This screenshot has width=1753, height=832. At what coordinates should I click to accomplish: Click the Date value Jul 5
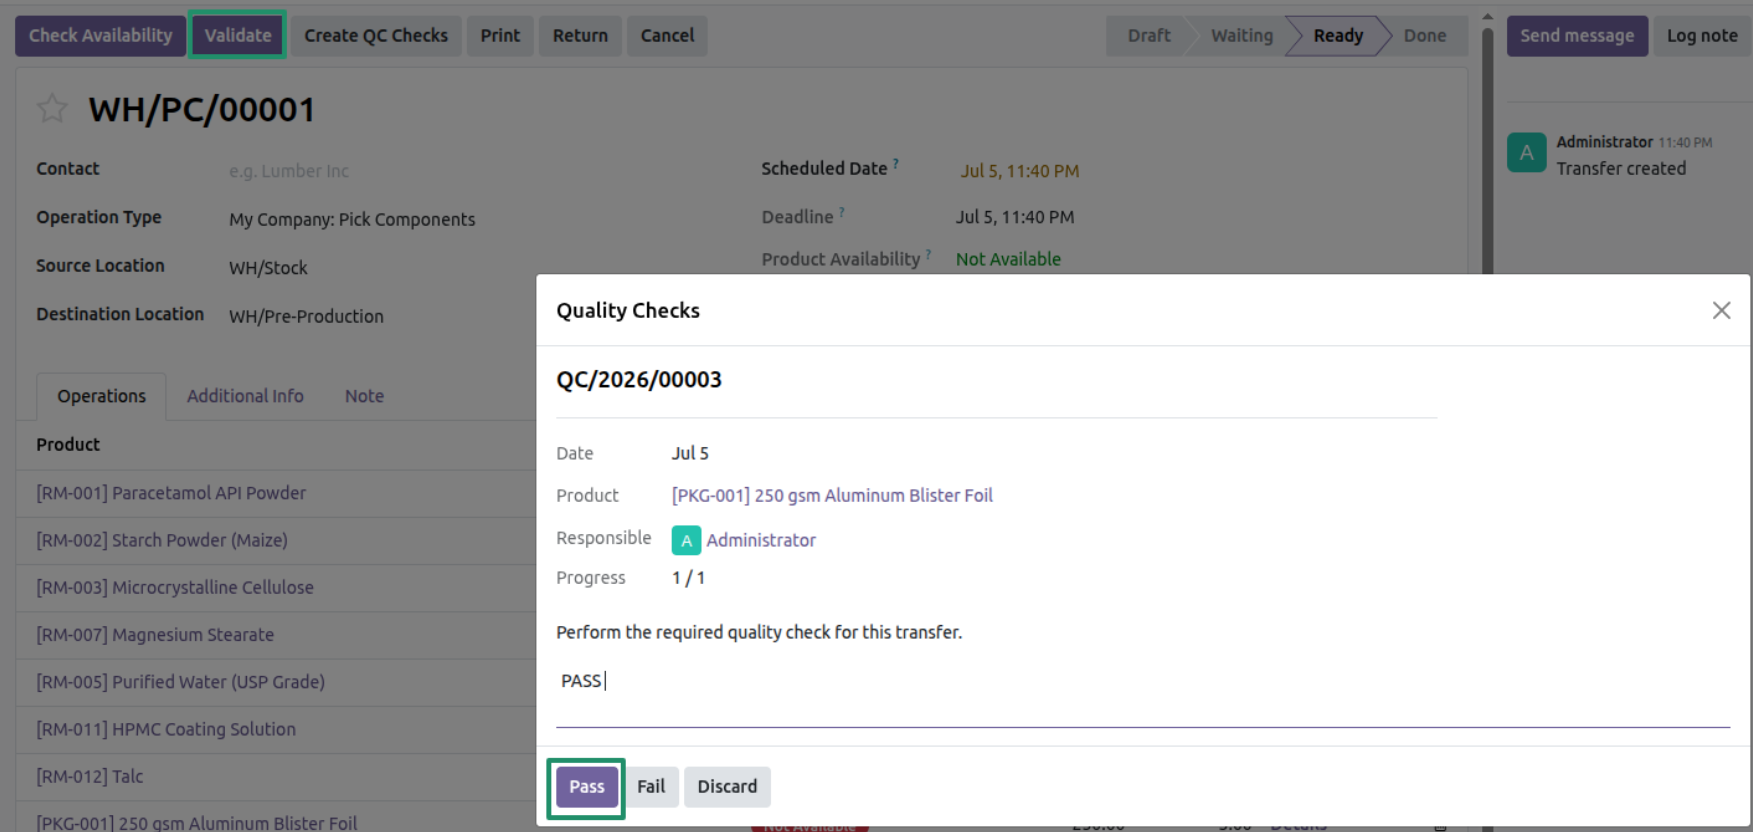(690, 454)
